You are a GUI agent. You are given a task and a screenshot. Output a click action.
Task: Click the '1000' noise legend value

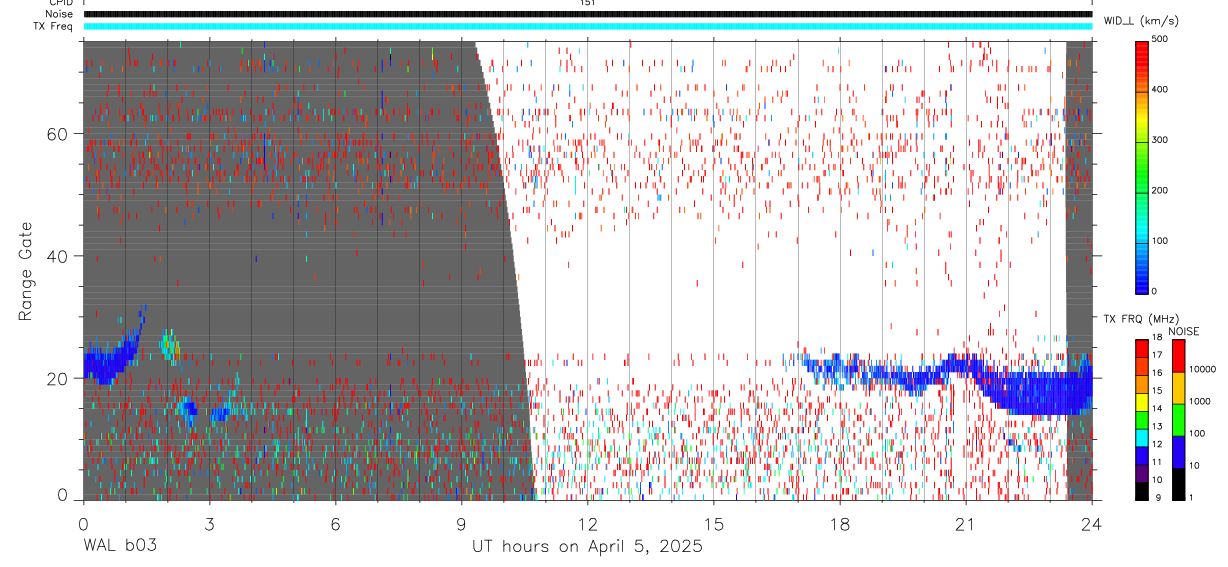1200,401
